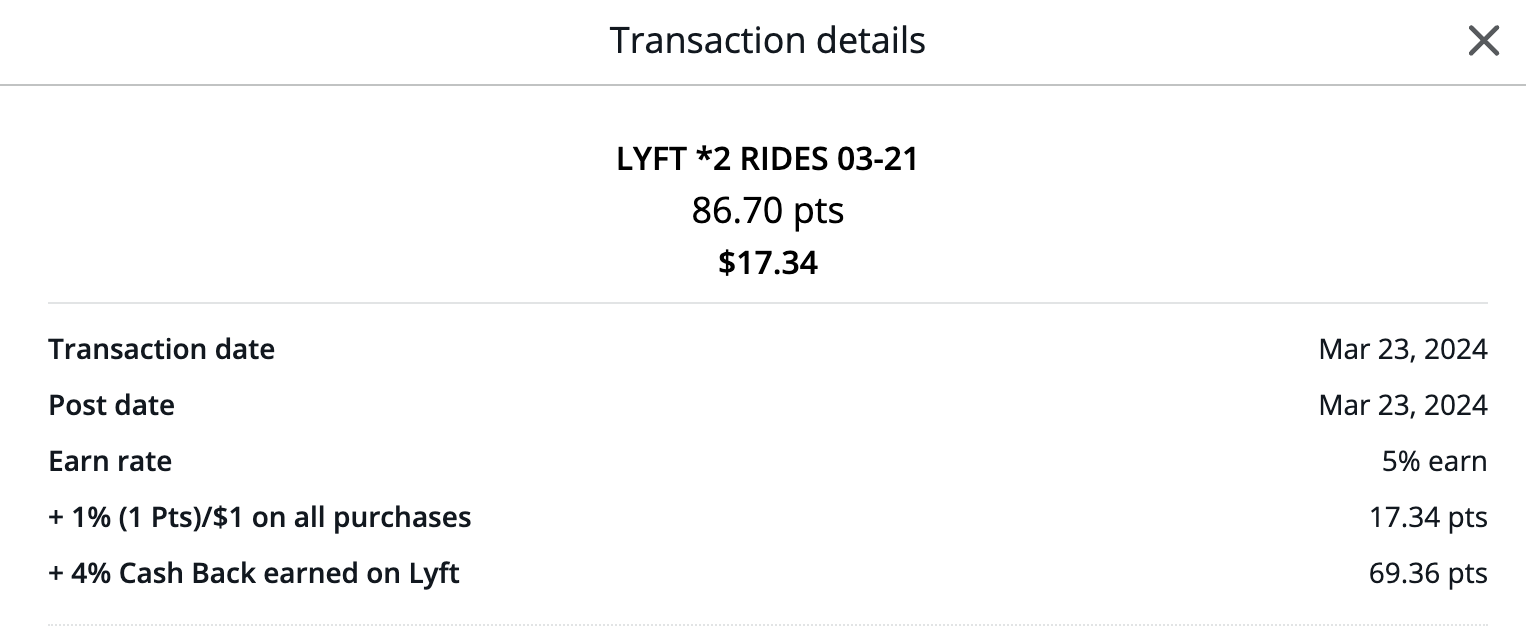Select the 5% earn value
The width and height of the screenshot is (1526, 630).
coord(1433,461)
